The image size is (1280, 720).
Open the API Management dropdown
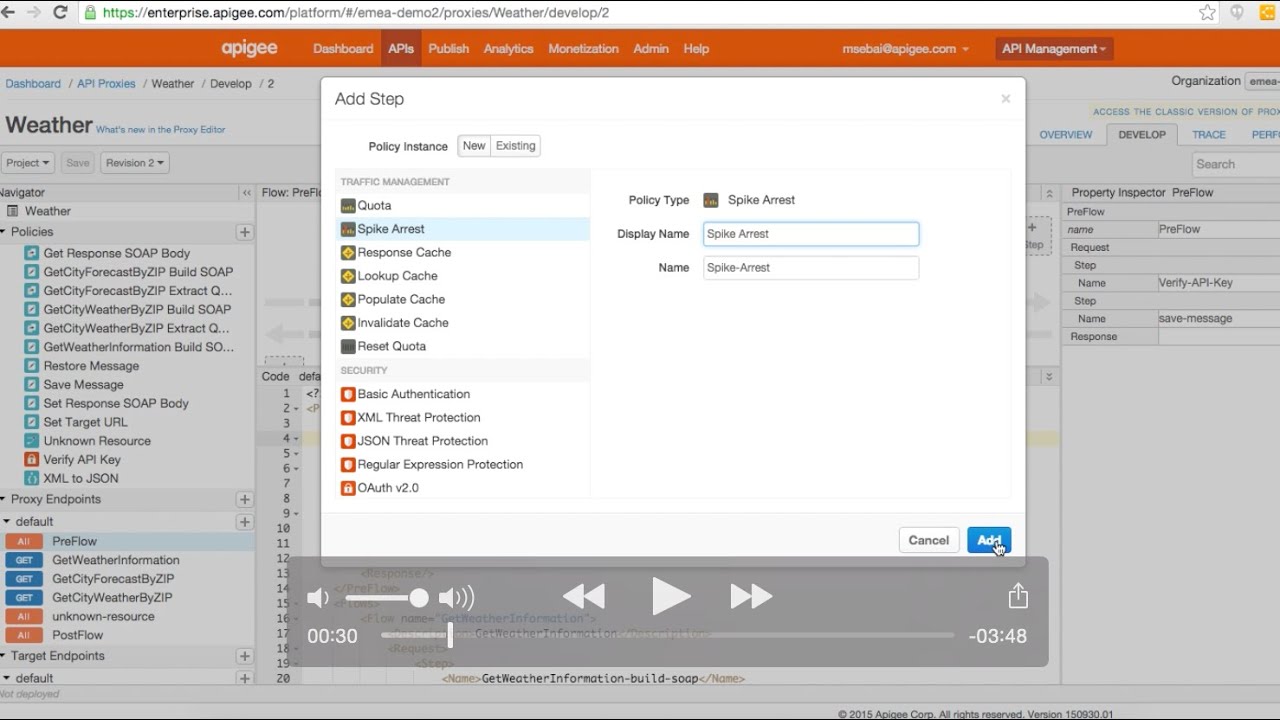coord(1054,49)
